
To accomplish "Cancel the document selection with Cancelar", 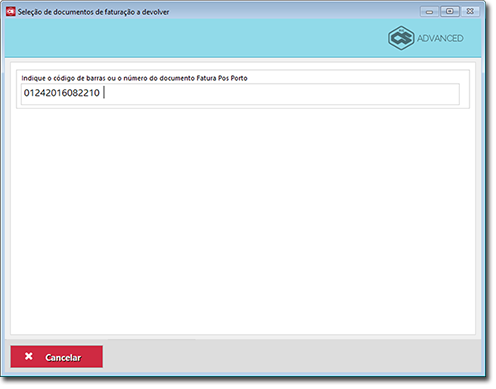I will pos(57,357).
